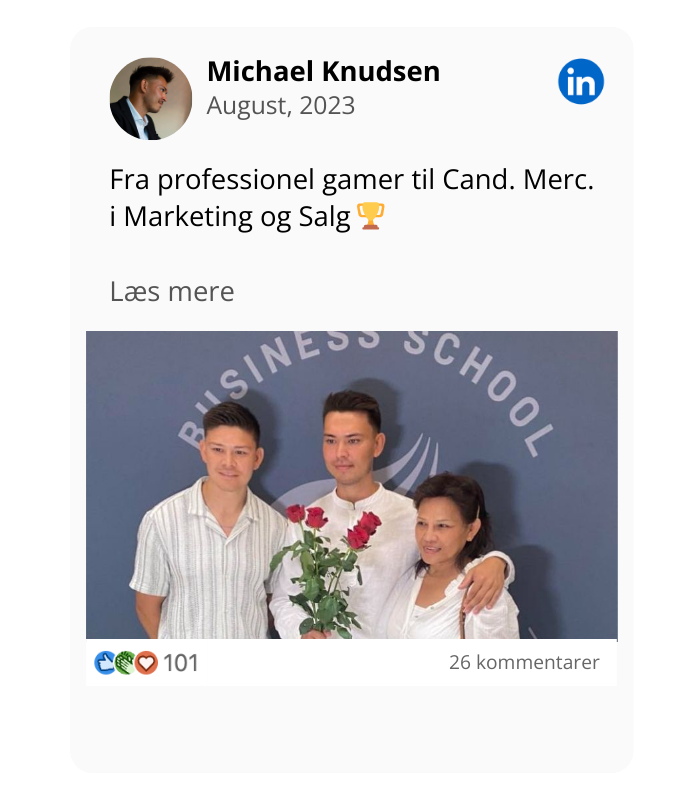
Task: Click the green clapping Celebrate reaction icon
Action: tap(124, 663)
